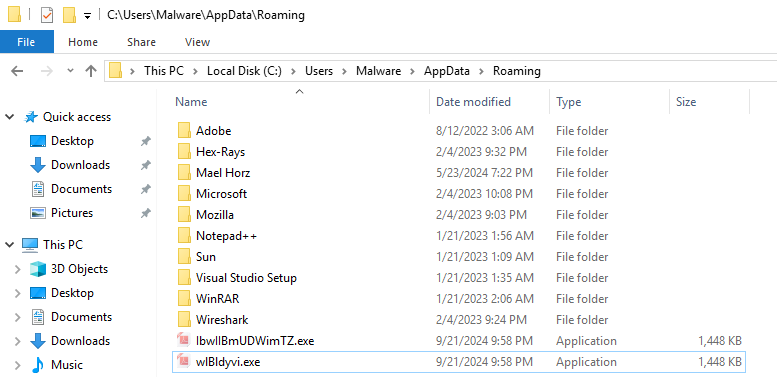777x377 pixels.
Task: Expand Downloads under This PC
Action: pos(17,341)
